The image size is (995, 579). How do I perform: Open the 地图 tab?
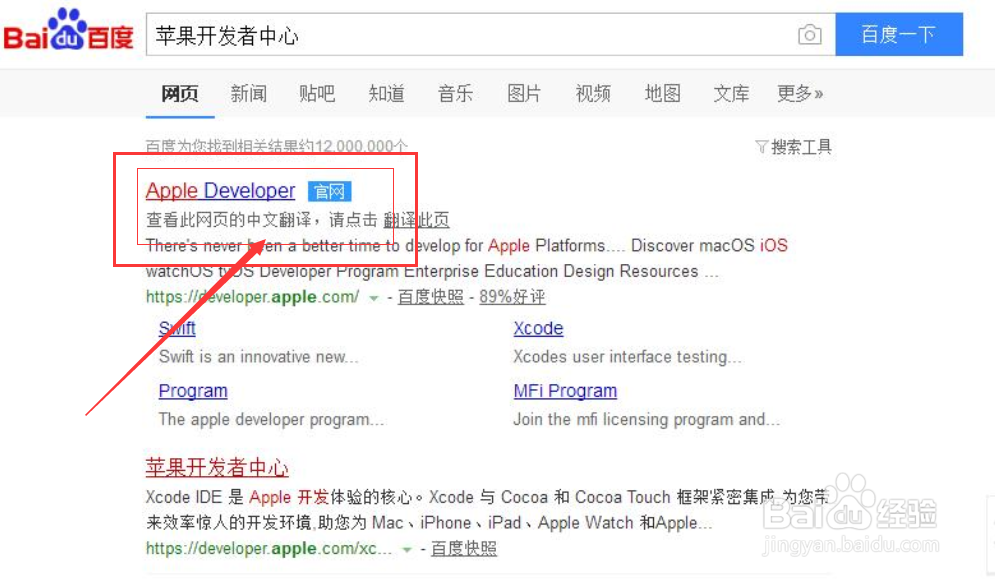(662, 94)
